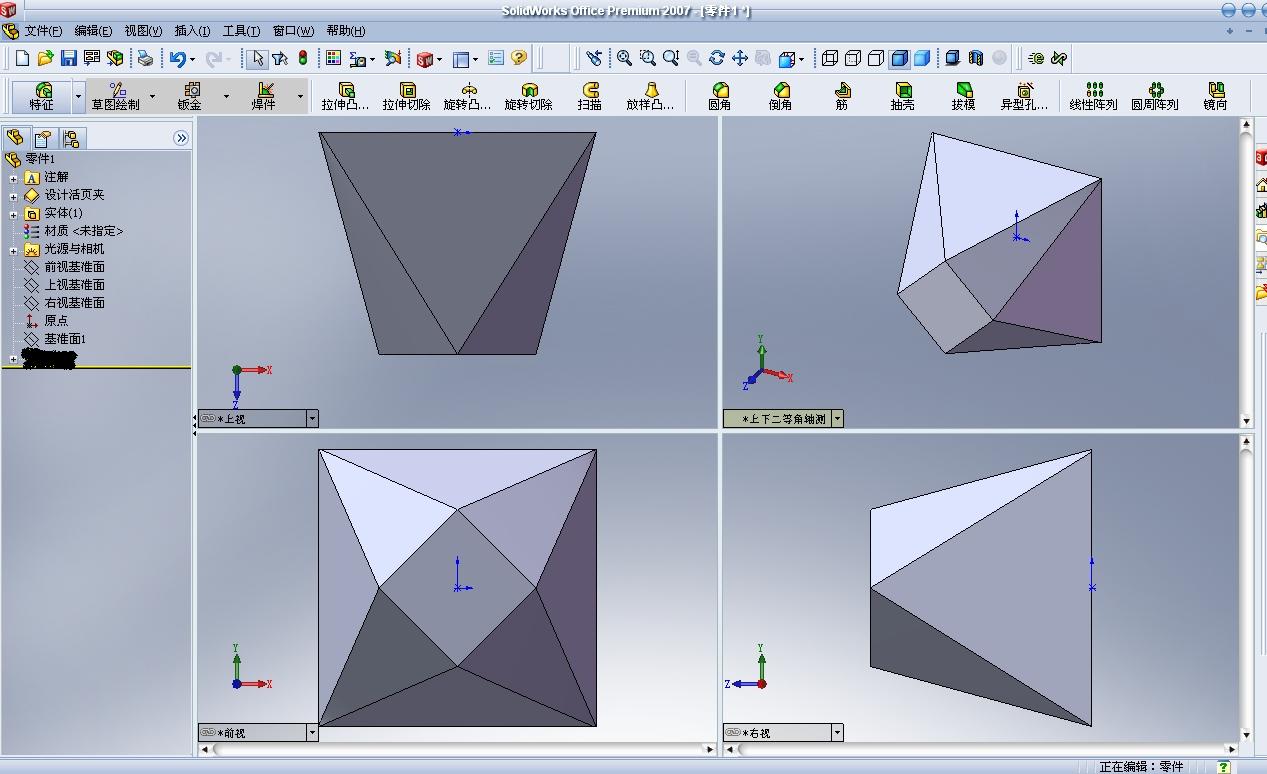Viewport: 1267px width, 774px height.
Task: Click the Linear Pattern (线性阵列) tool
Action: [x=1093, y=97]
